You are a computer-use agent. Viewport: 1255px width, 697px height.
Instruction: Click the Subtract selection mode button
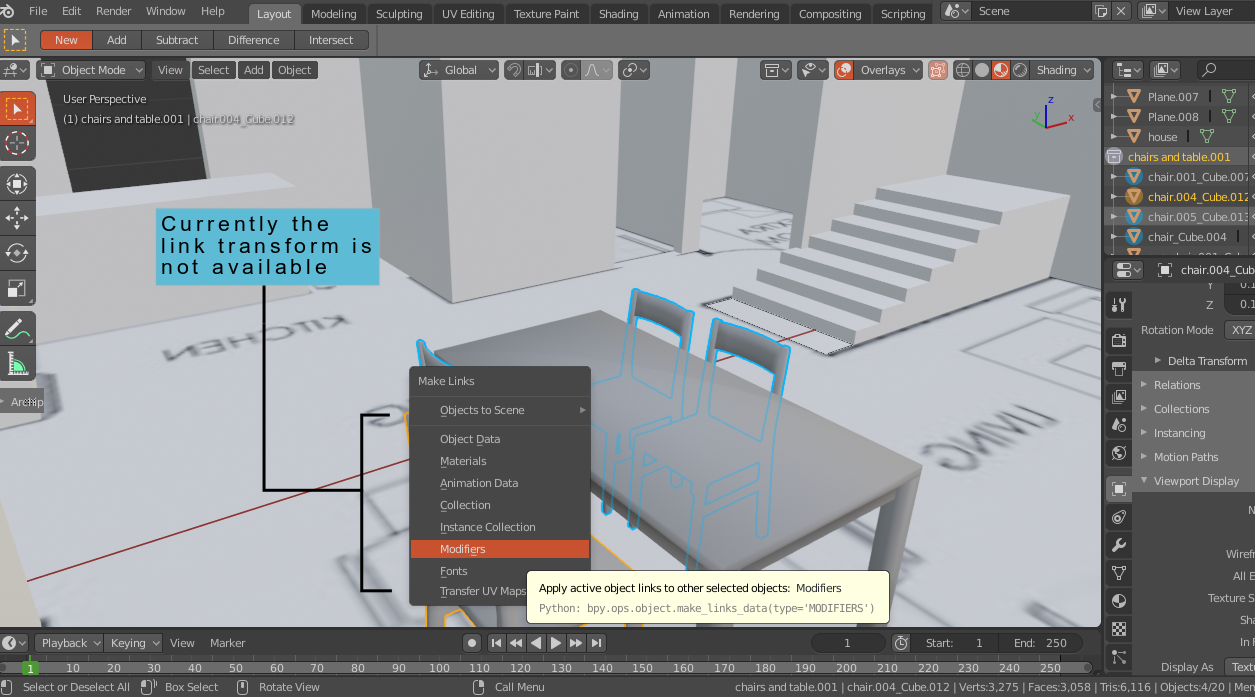click(x=177, y=40)
